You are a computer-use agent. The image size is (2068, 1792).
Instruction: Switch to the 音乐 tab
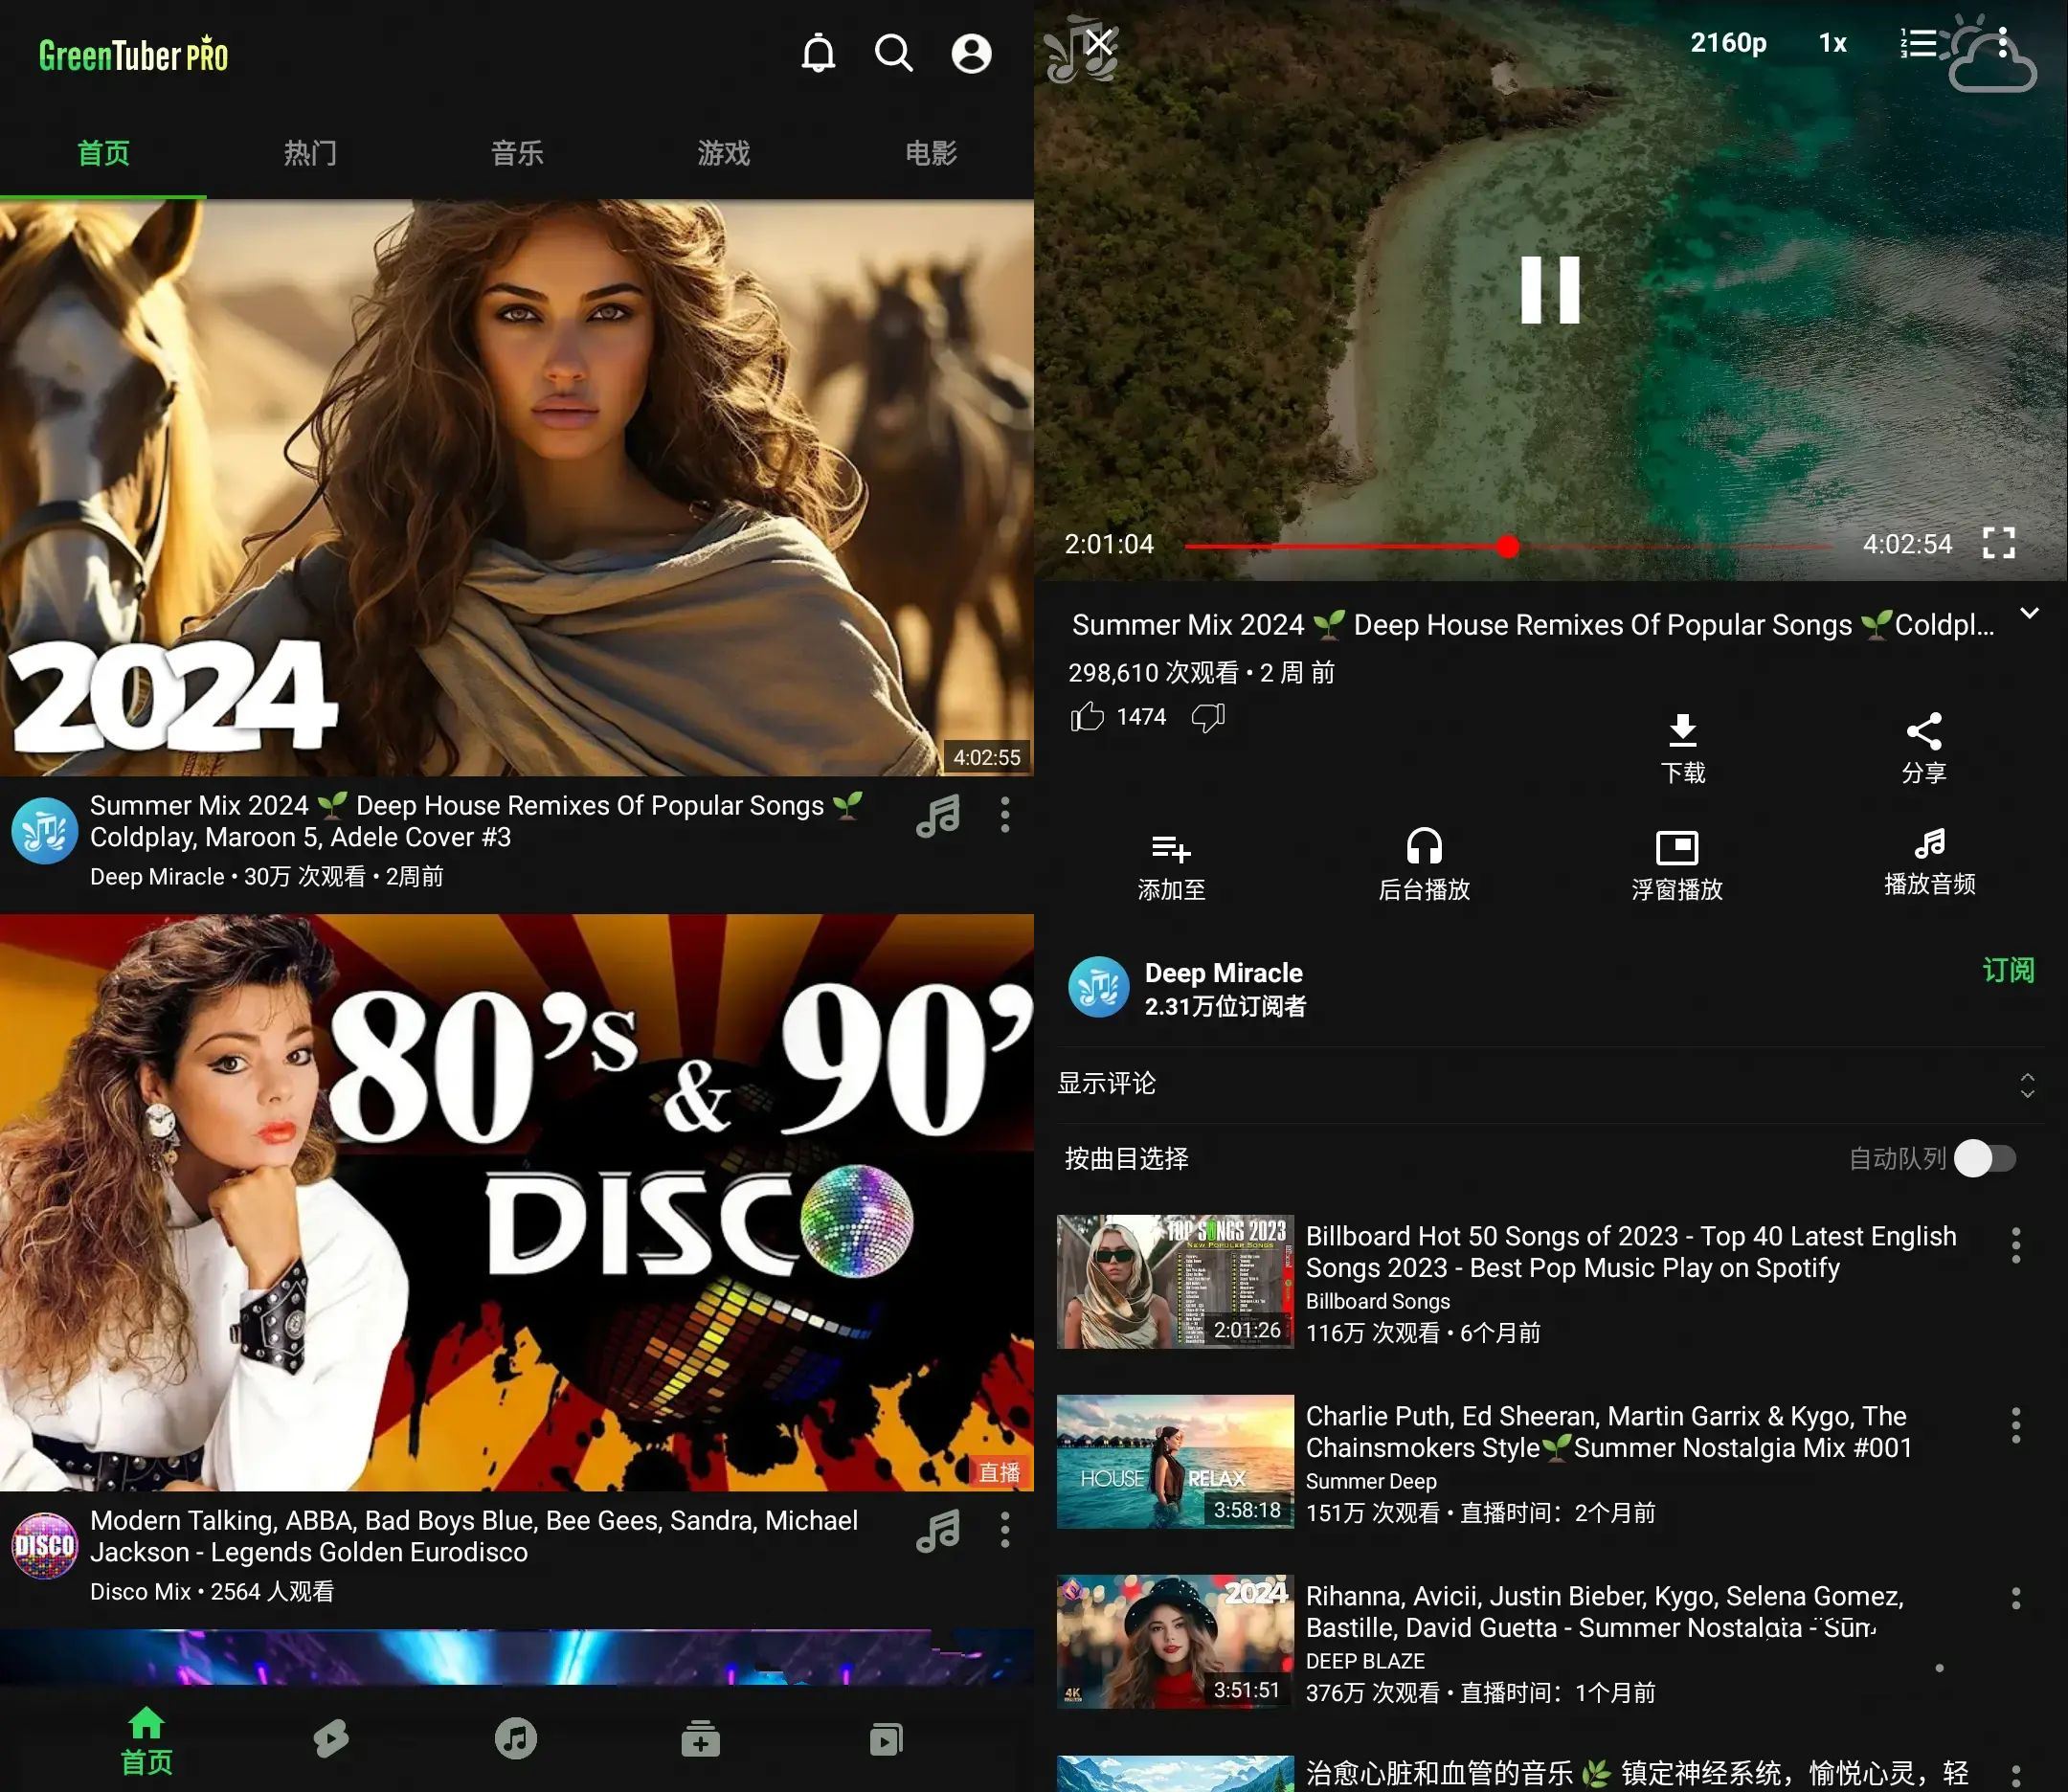coord(515,154)
